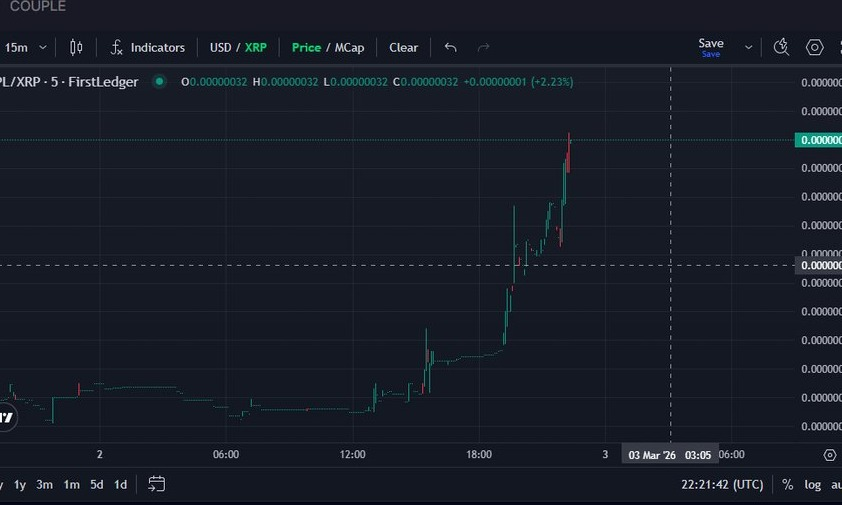842x505 pixels.
Task: Undo the last chart action
Action: click(x=451, y=48)
